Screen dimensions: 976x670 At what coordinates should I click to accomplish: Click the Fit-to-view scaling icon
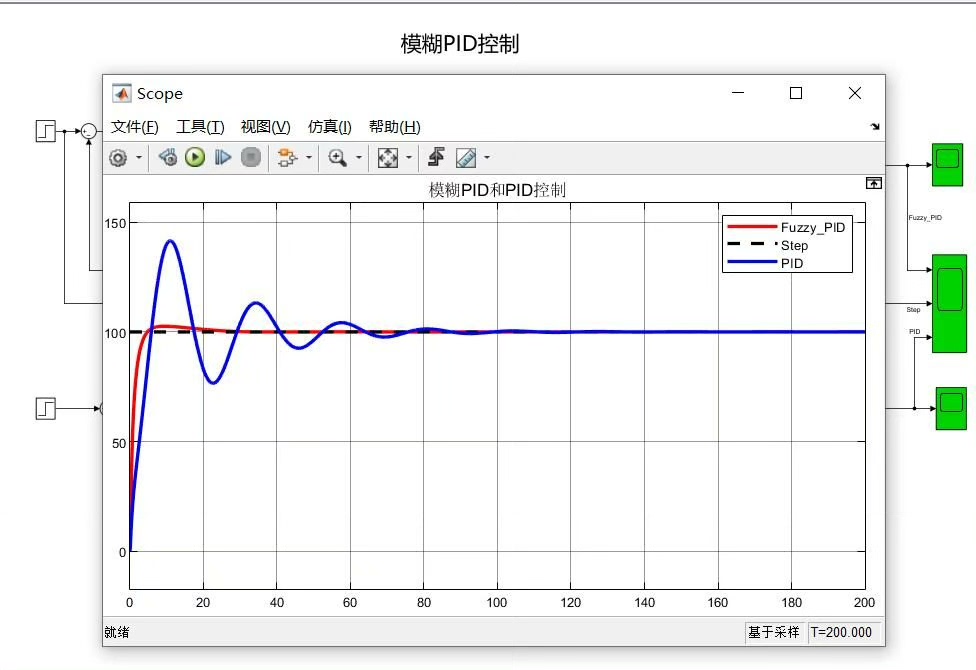[388, 157]
